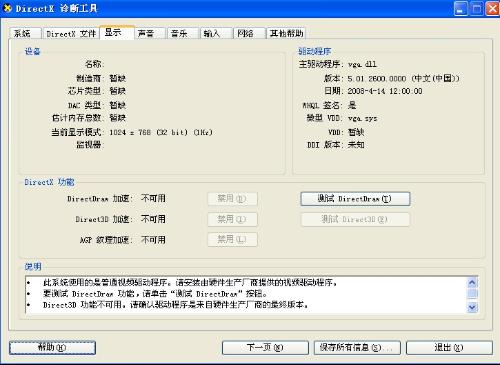Click the 测试 Direct3D button
This screenshot has width=500, height=365.
point(355,219)
